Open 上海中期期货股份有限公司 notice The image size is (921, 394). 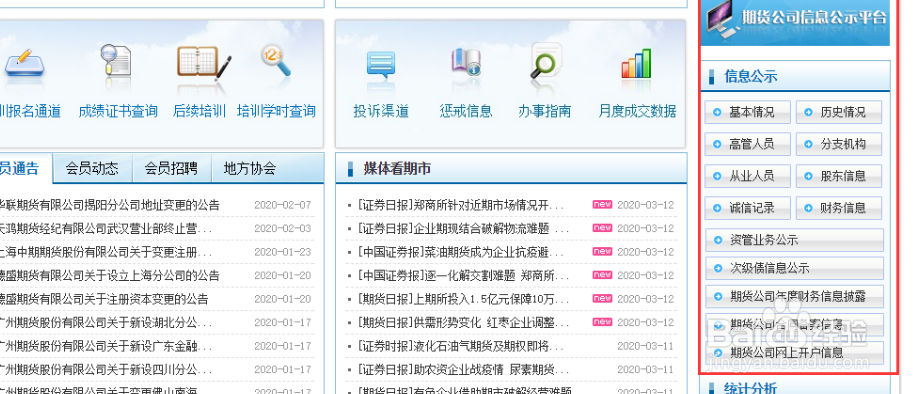pos(106,252)
